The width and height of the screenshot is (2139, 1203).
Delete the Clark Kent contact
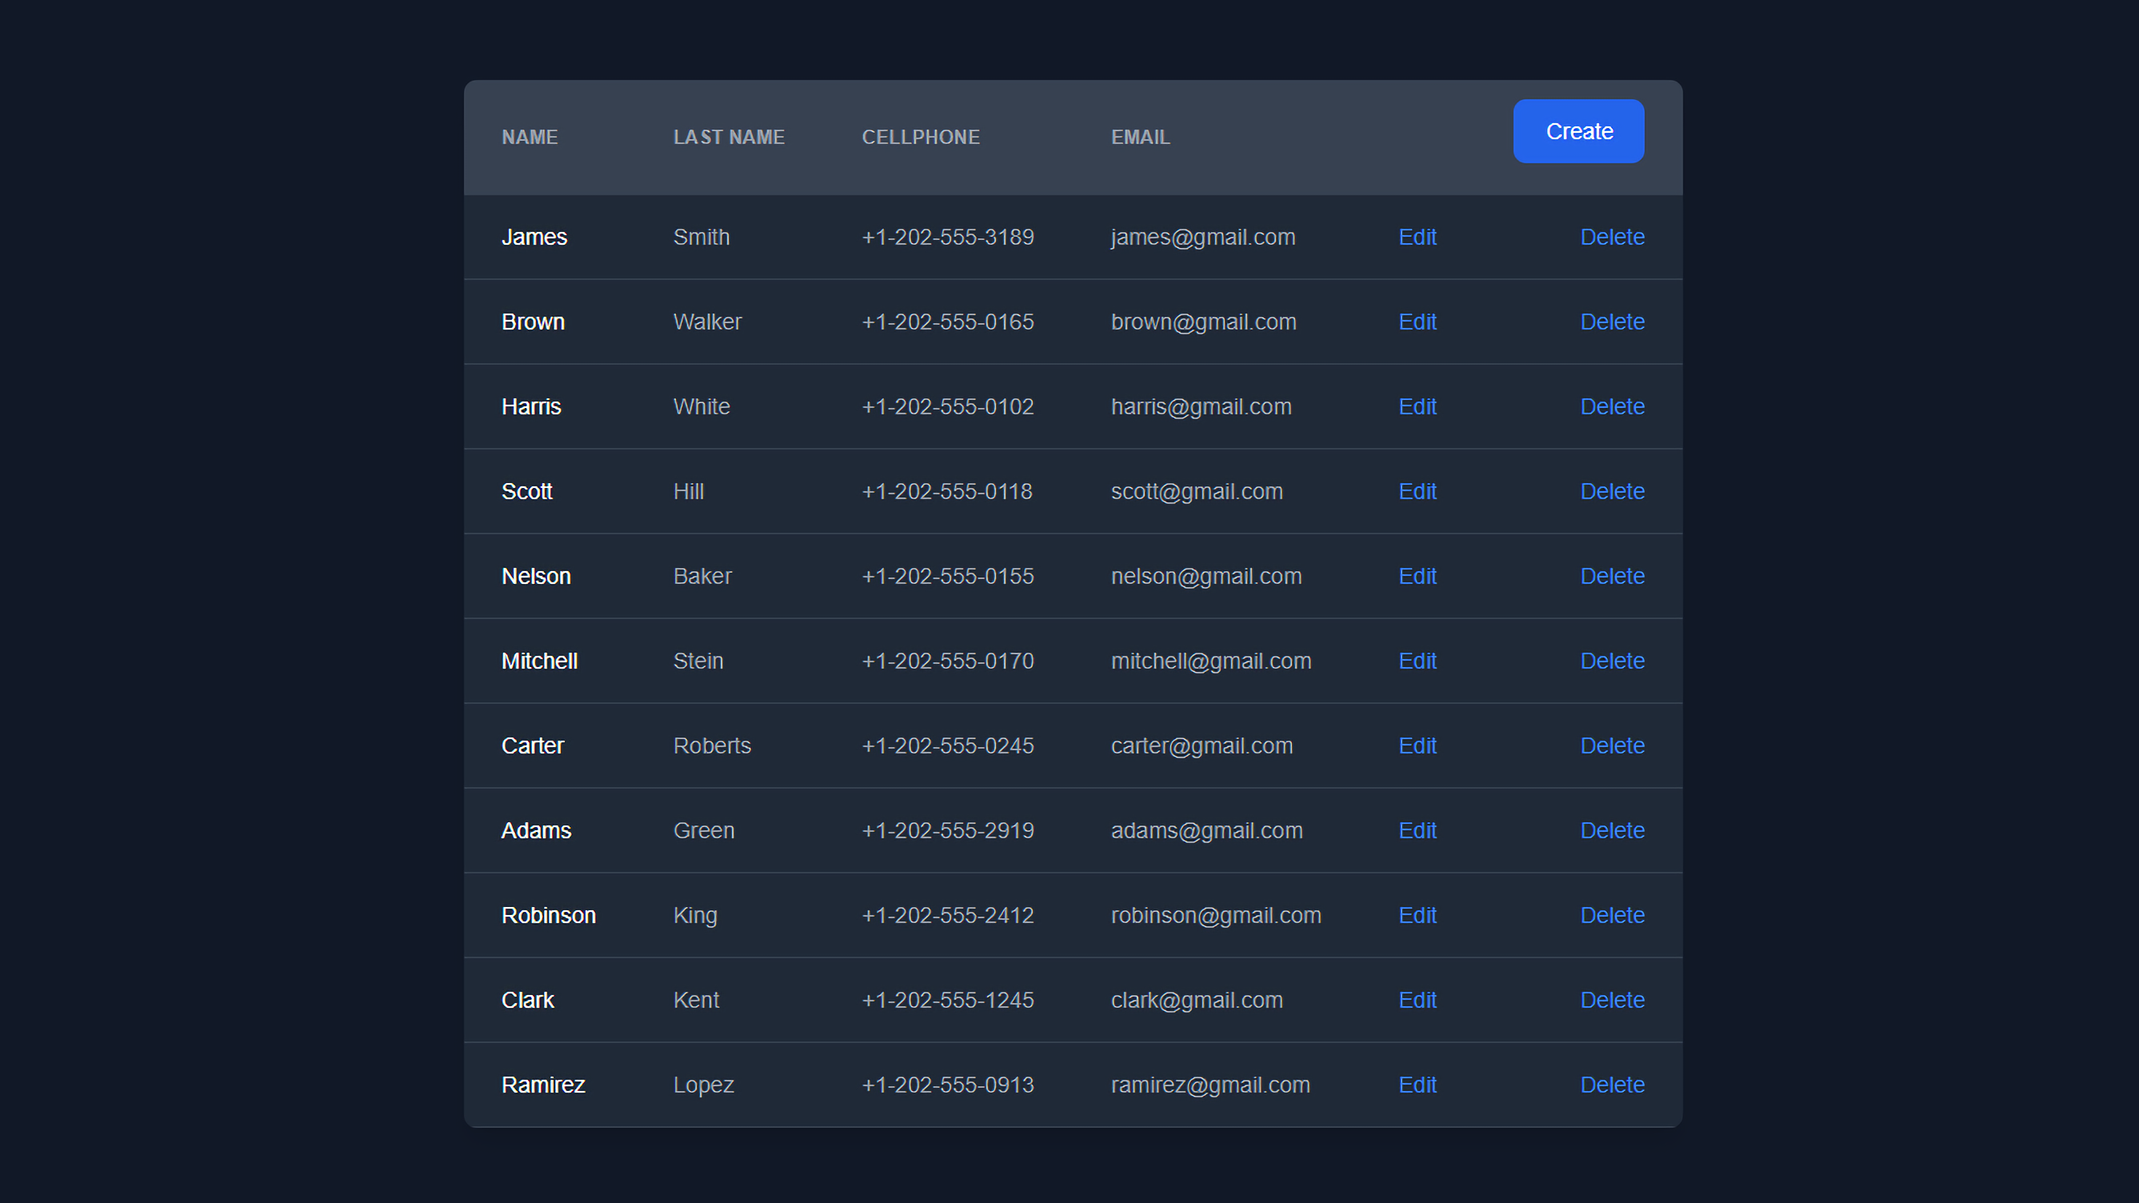[1611, 1000]
